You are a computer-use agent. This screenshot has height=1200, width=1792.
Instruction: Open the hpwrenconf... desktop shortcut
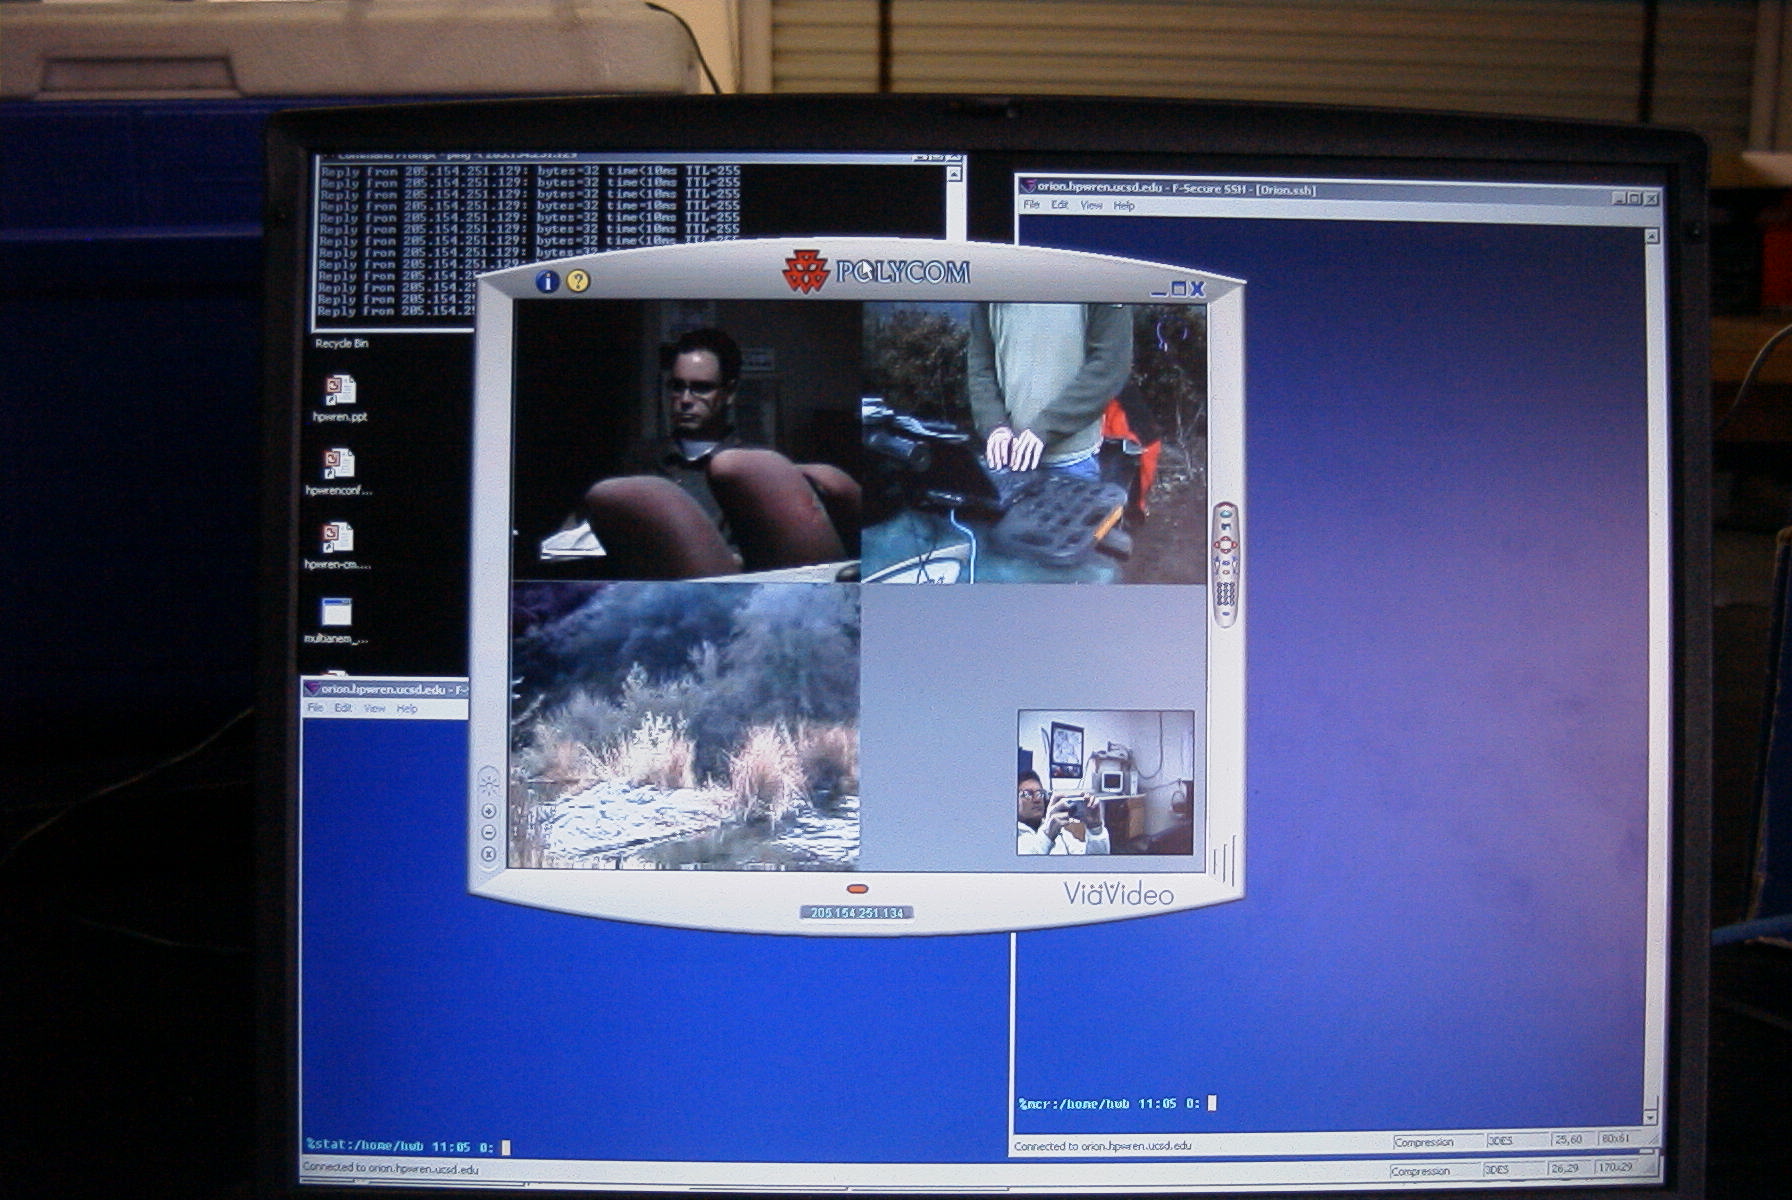point(339,472)
